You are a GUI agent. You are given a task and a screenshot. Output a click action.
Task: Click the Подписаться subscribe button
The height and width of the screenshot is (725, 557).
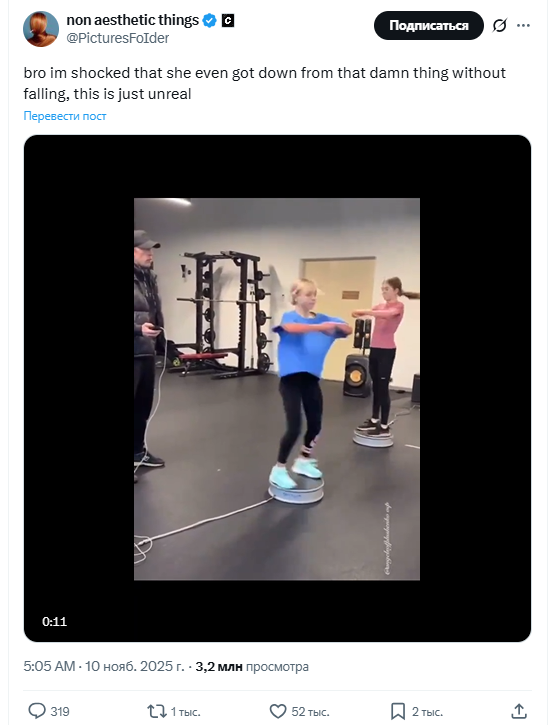tap(428, 25)
